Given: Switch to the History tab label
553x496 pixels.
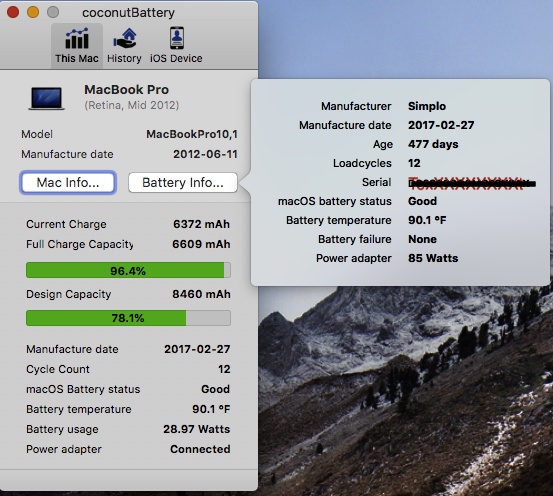Looking at the screenshot, I should [124, 58].
